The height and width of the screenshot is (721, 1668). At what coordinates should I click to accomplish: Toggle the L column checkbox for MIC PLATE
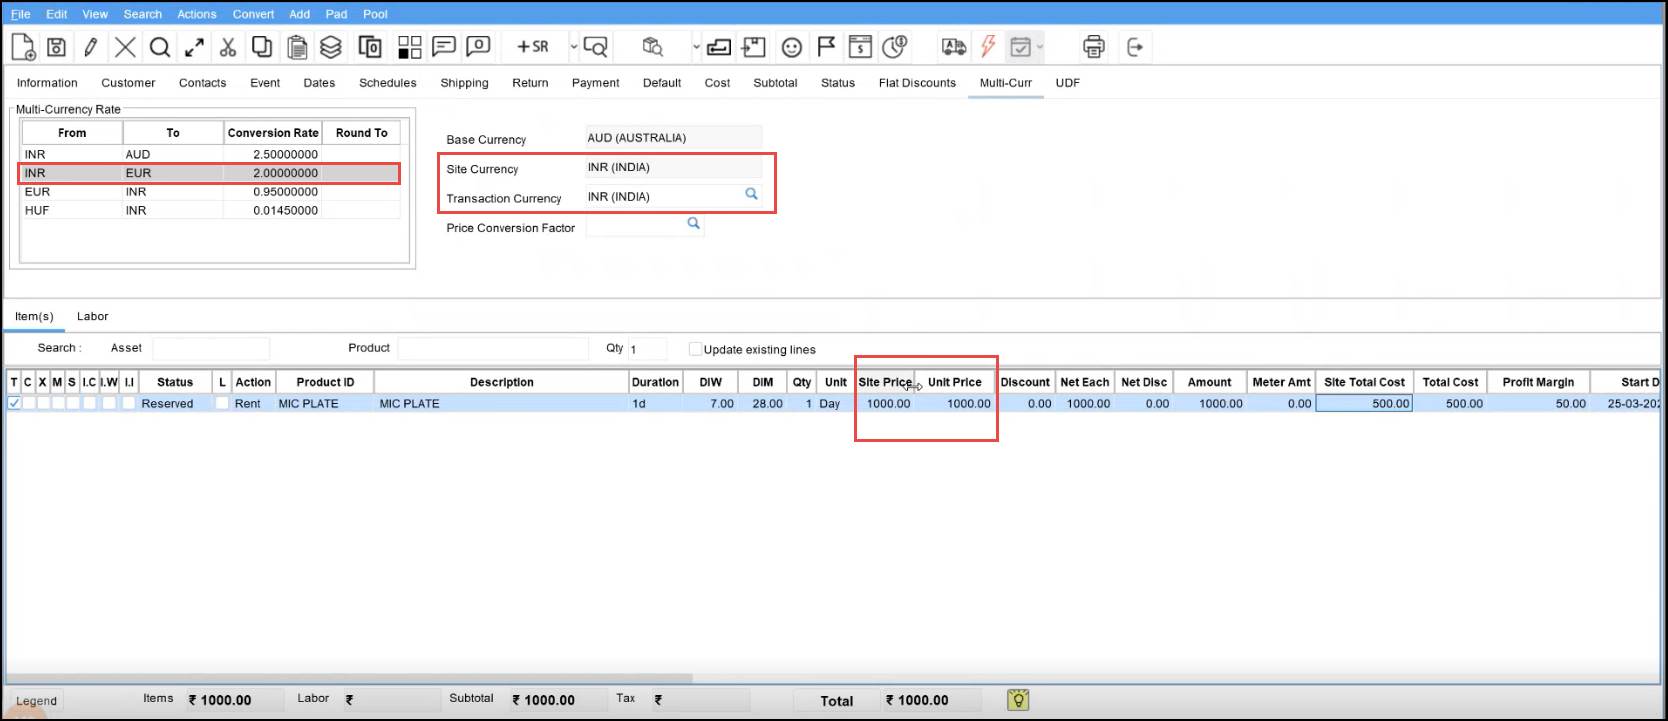click(222, 404)
